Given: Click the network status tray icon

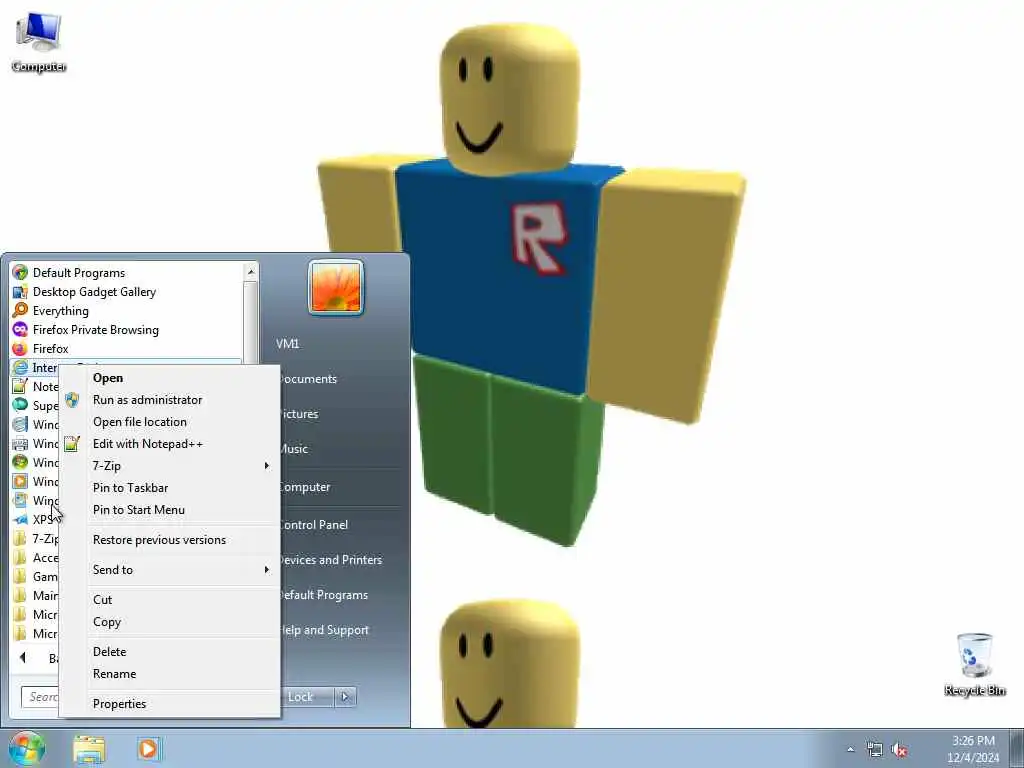Looking at the screenshot, I should 874,750.
